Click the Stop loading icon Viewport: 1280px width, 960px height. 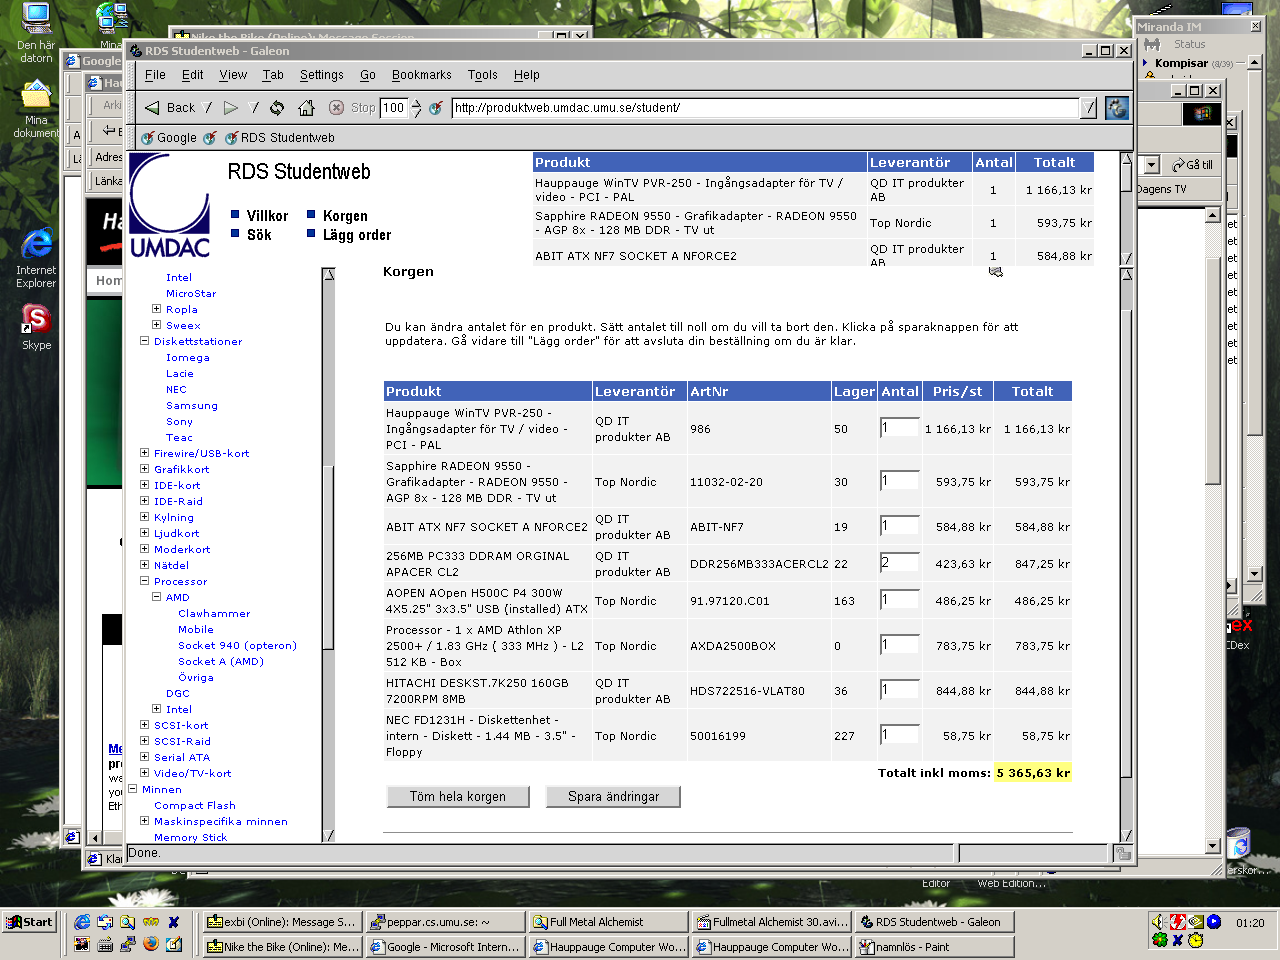coord(337,108)
